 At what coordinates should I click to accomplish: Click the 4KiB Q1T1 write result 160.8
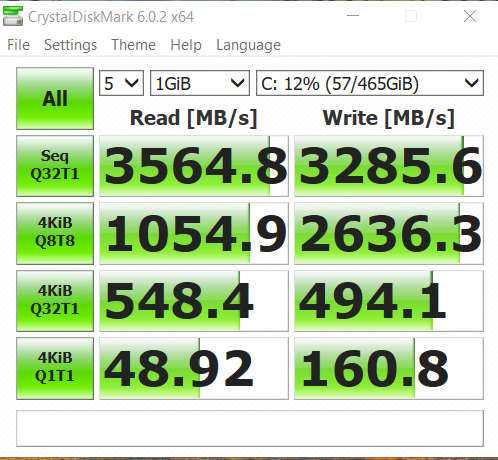click(389, 368)
